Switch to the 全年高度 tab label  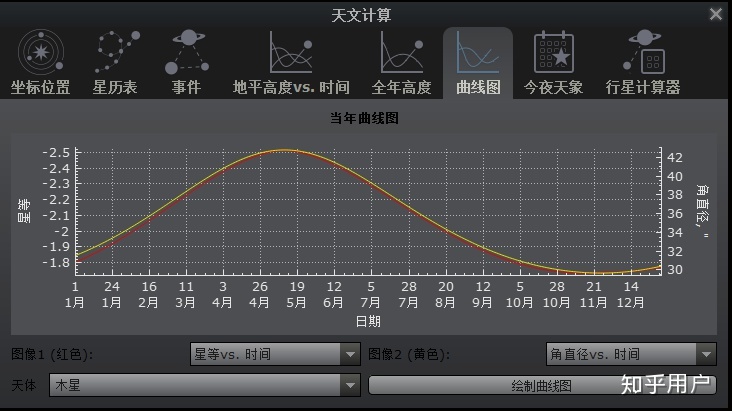click(401, 87)
